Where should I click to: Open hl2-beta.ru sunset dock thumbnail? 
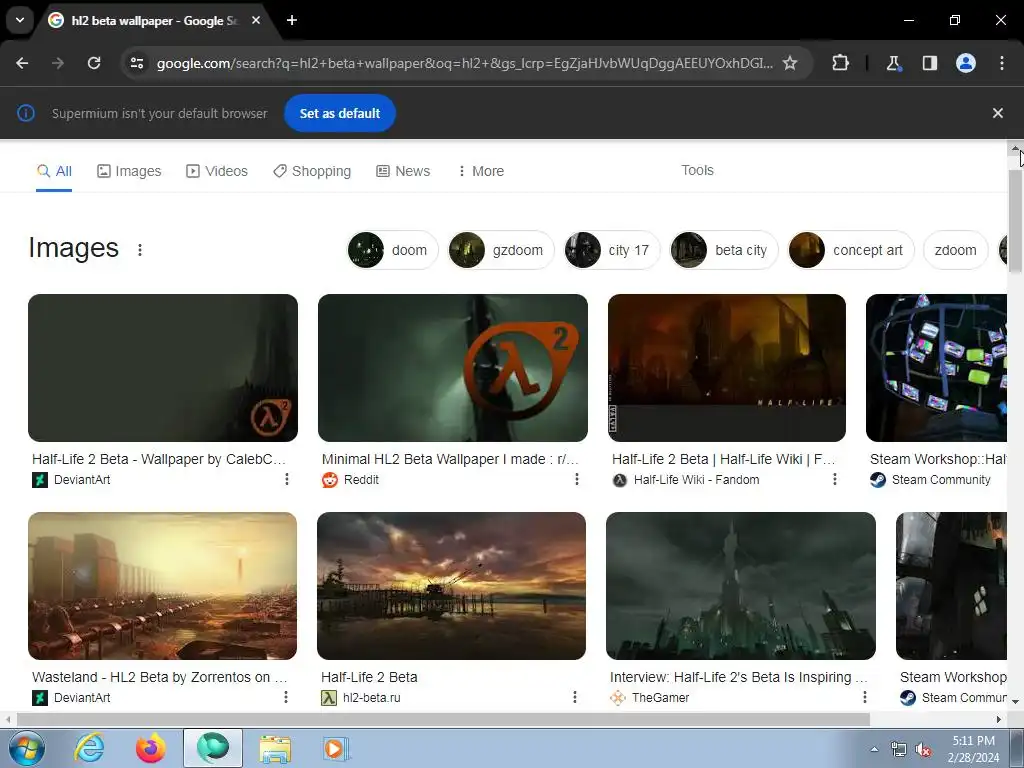point(451,586)
